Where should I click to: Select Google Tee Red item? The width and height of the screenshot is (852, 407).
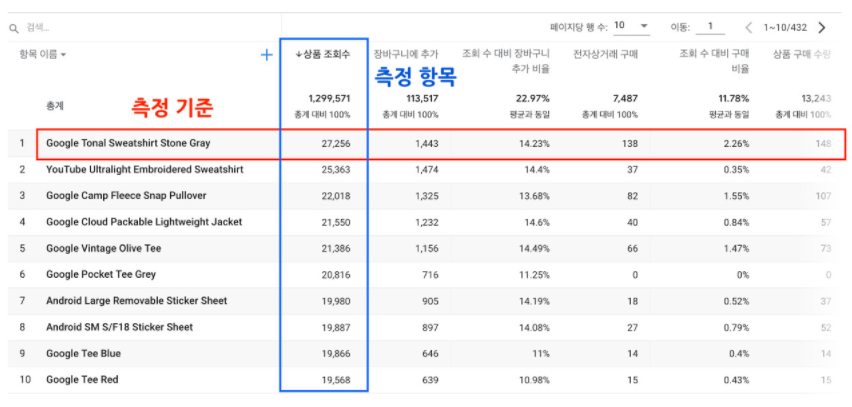[x=82, y=379]
